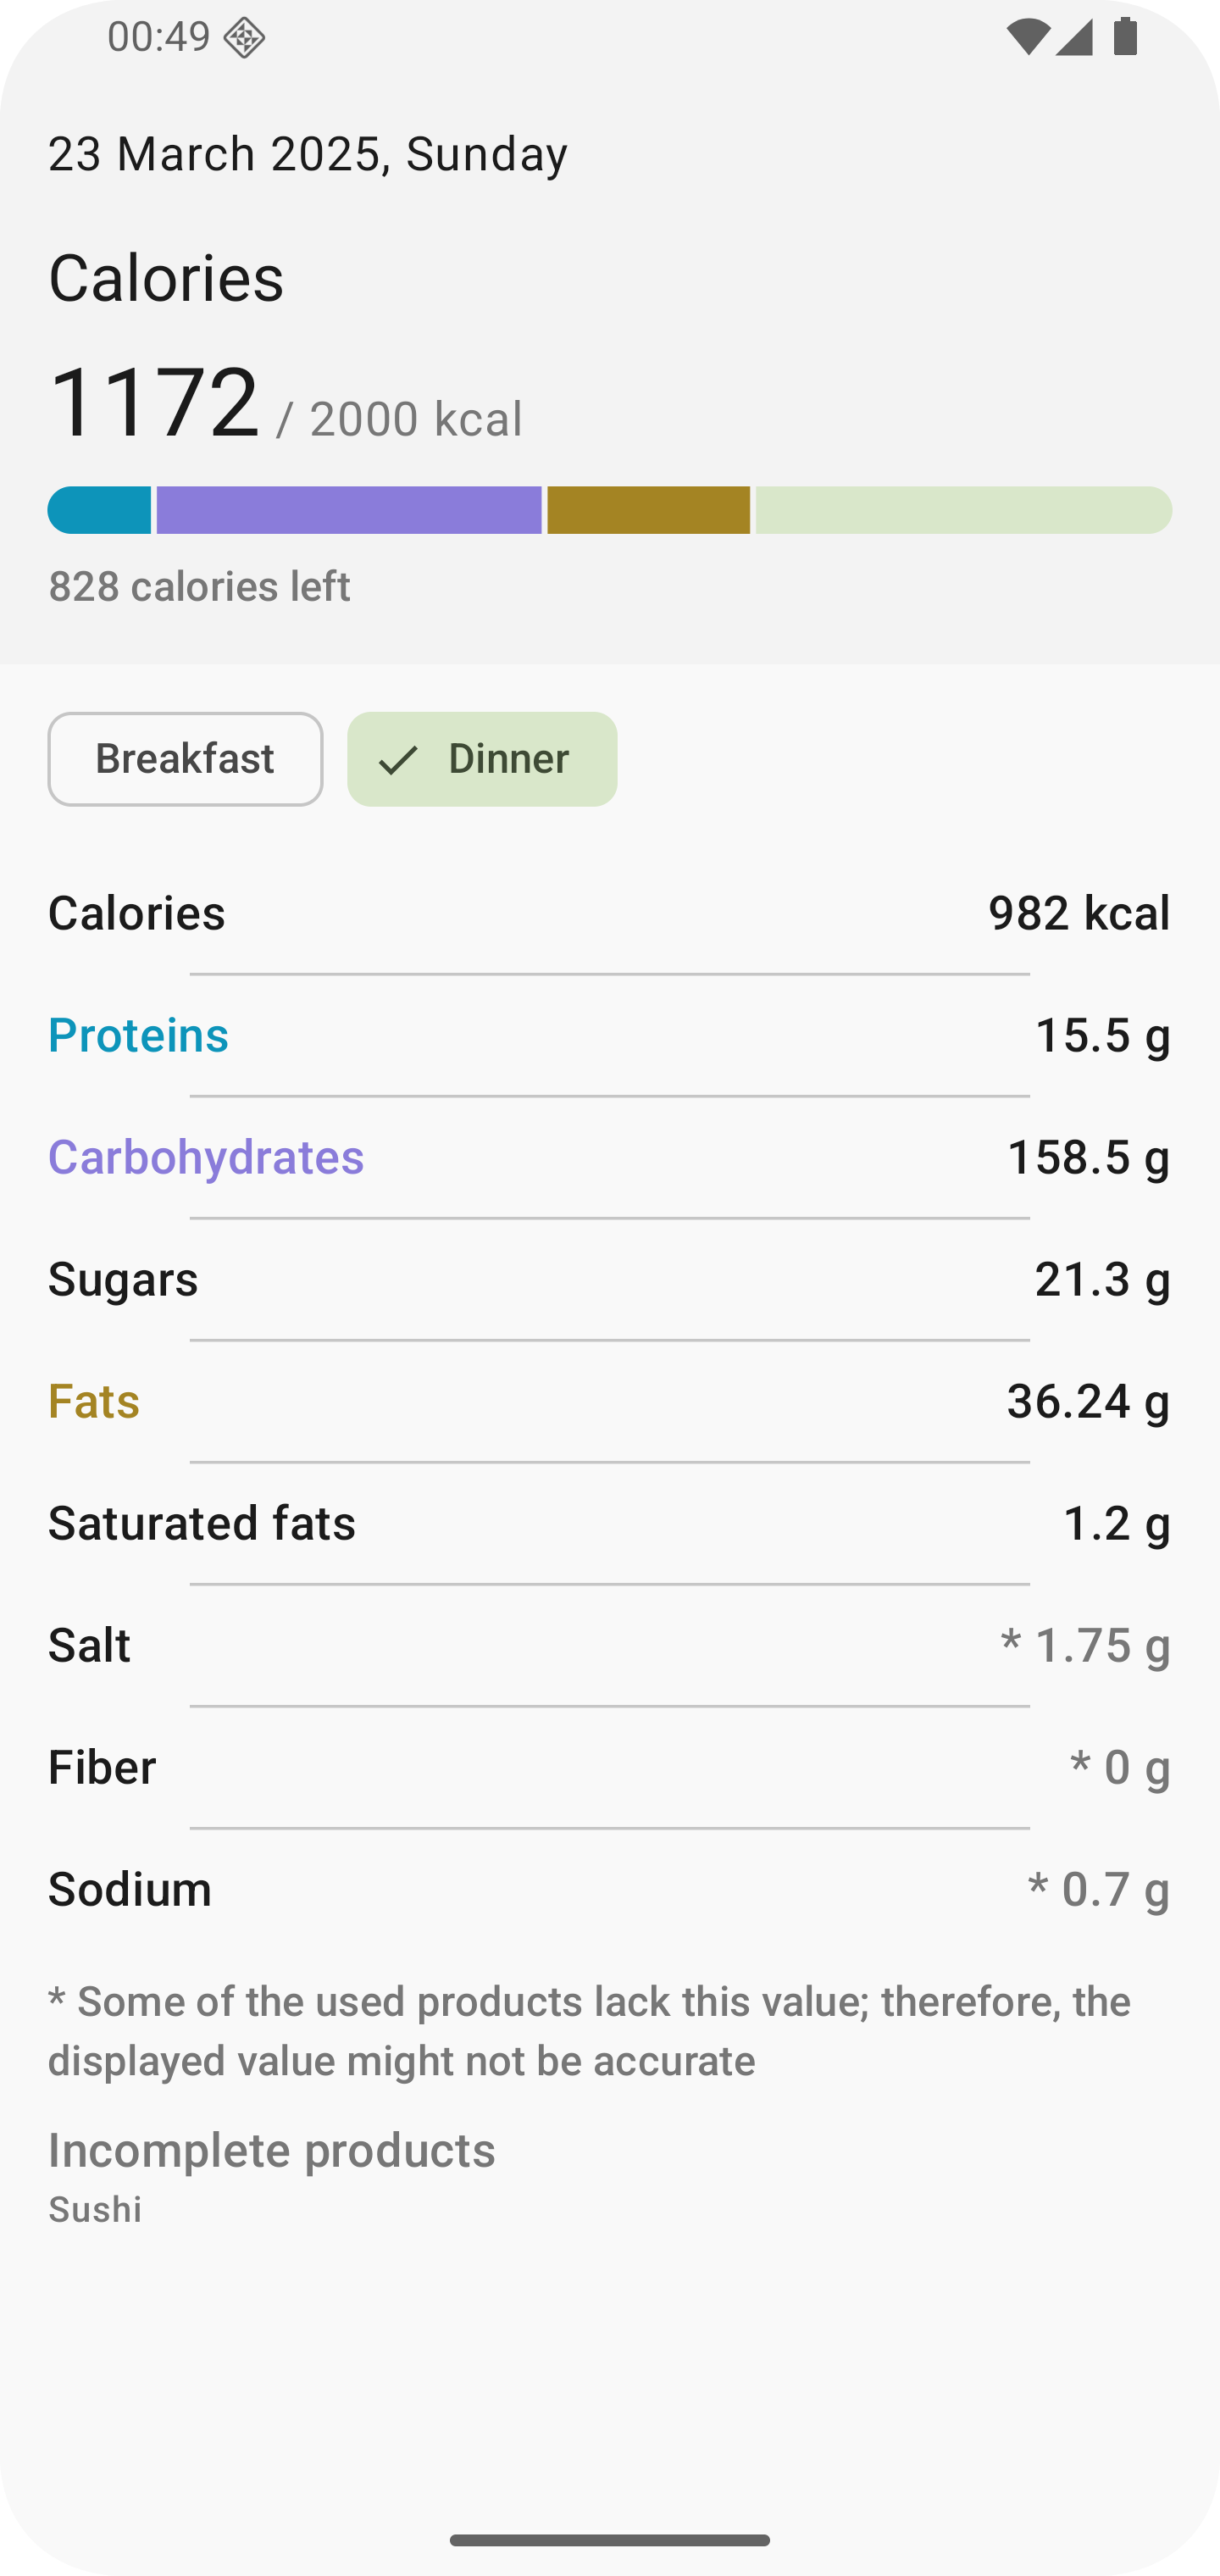Tap the 982 kcal calories value

click(x=1078, y=913)
